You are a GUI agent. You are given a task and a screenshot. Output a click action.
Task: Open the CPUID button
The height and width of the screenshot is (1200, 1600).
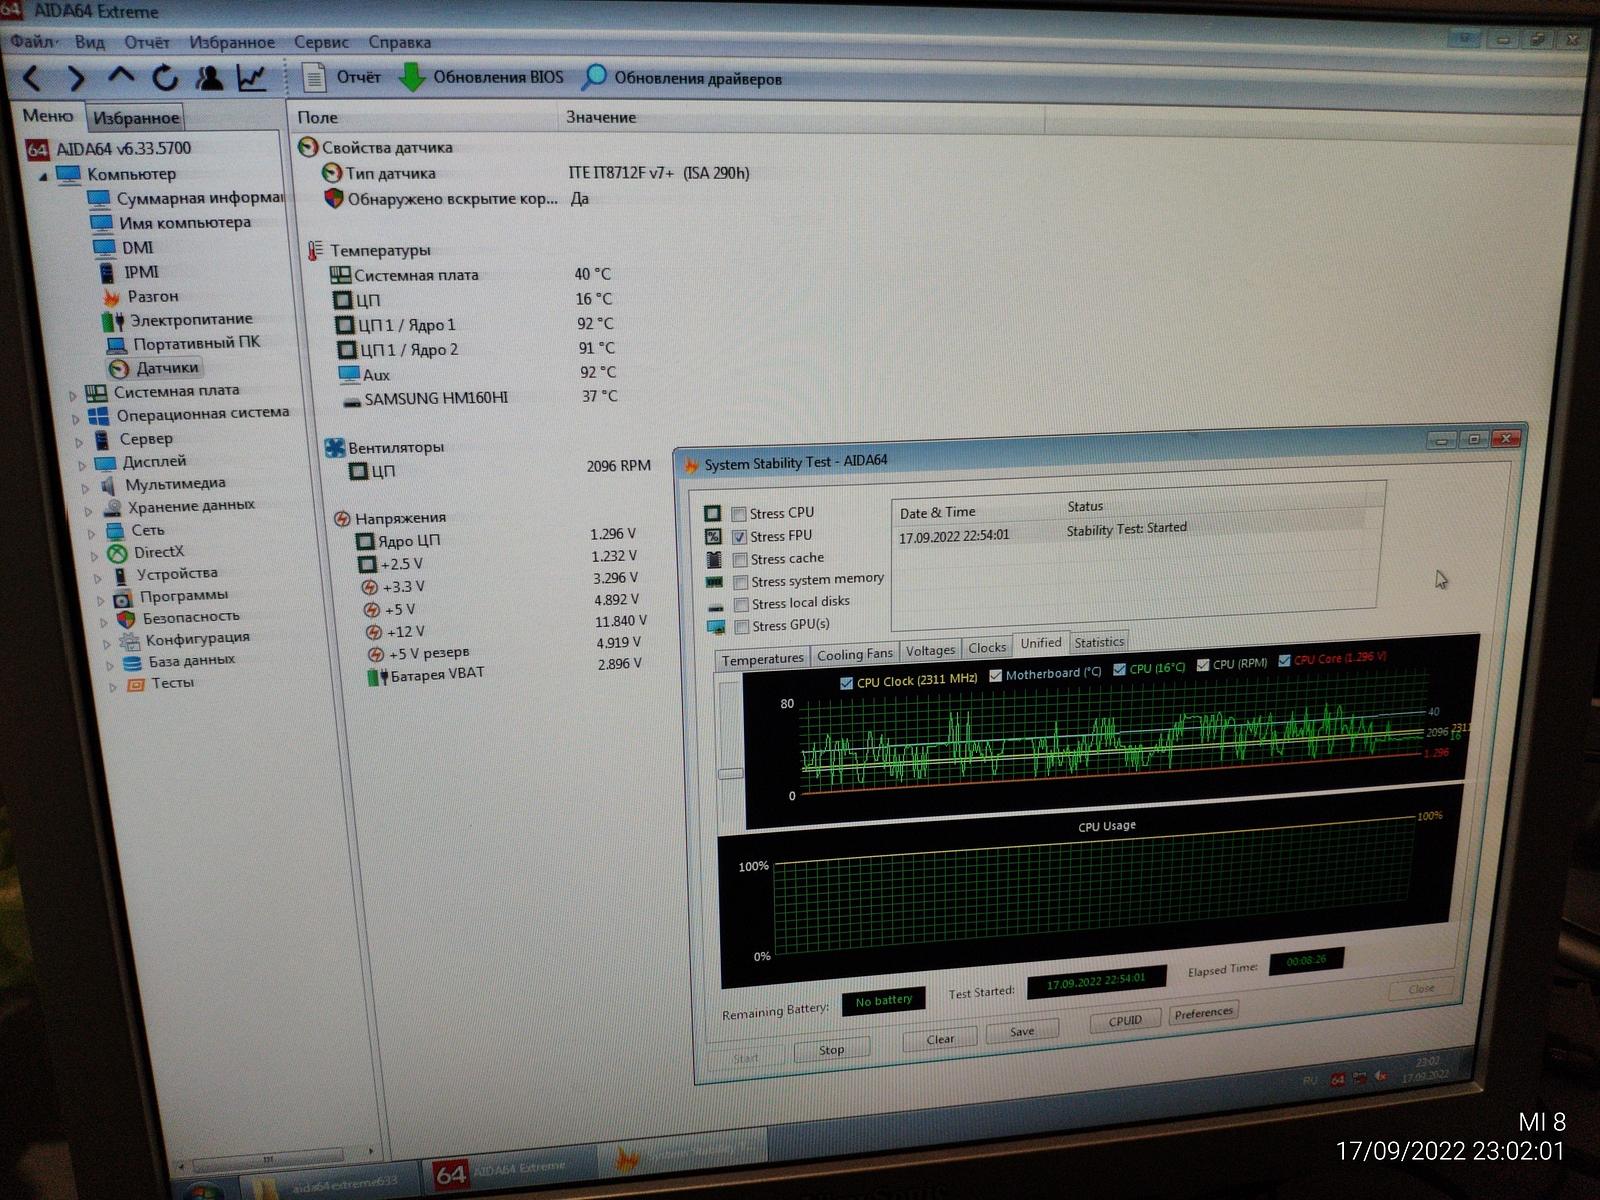pyautogui.click(x=1125, y=1020)
